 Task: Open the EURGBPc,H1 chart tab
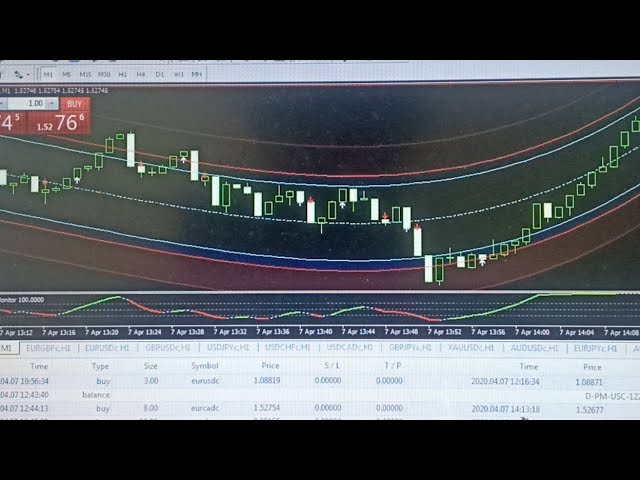(48, 348)
